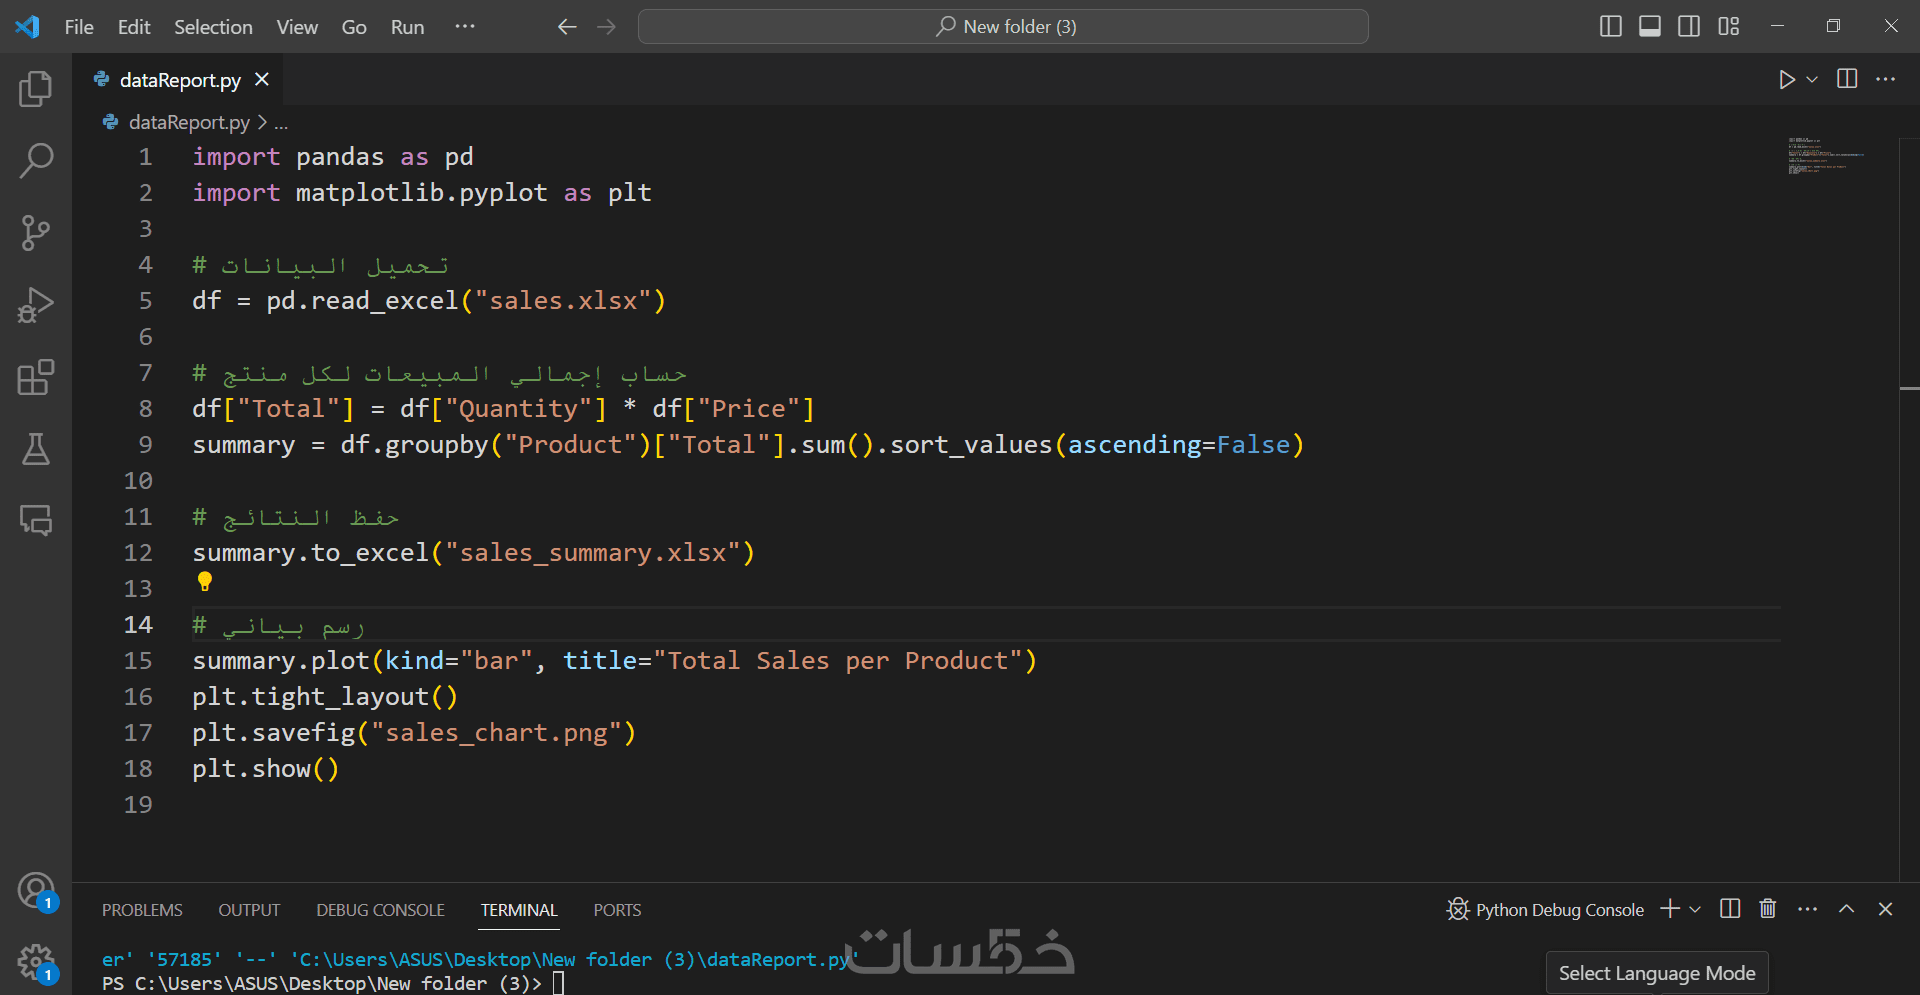Click the New folder (3) search box

click(x=1003, y=27)
